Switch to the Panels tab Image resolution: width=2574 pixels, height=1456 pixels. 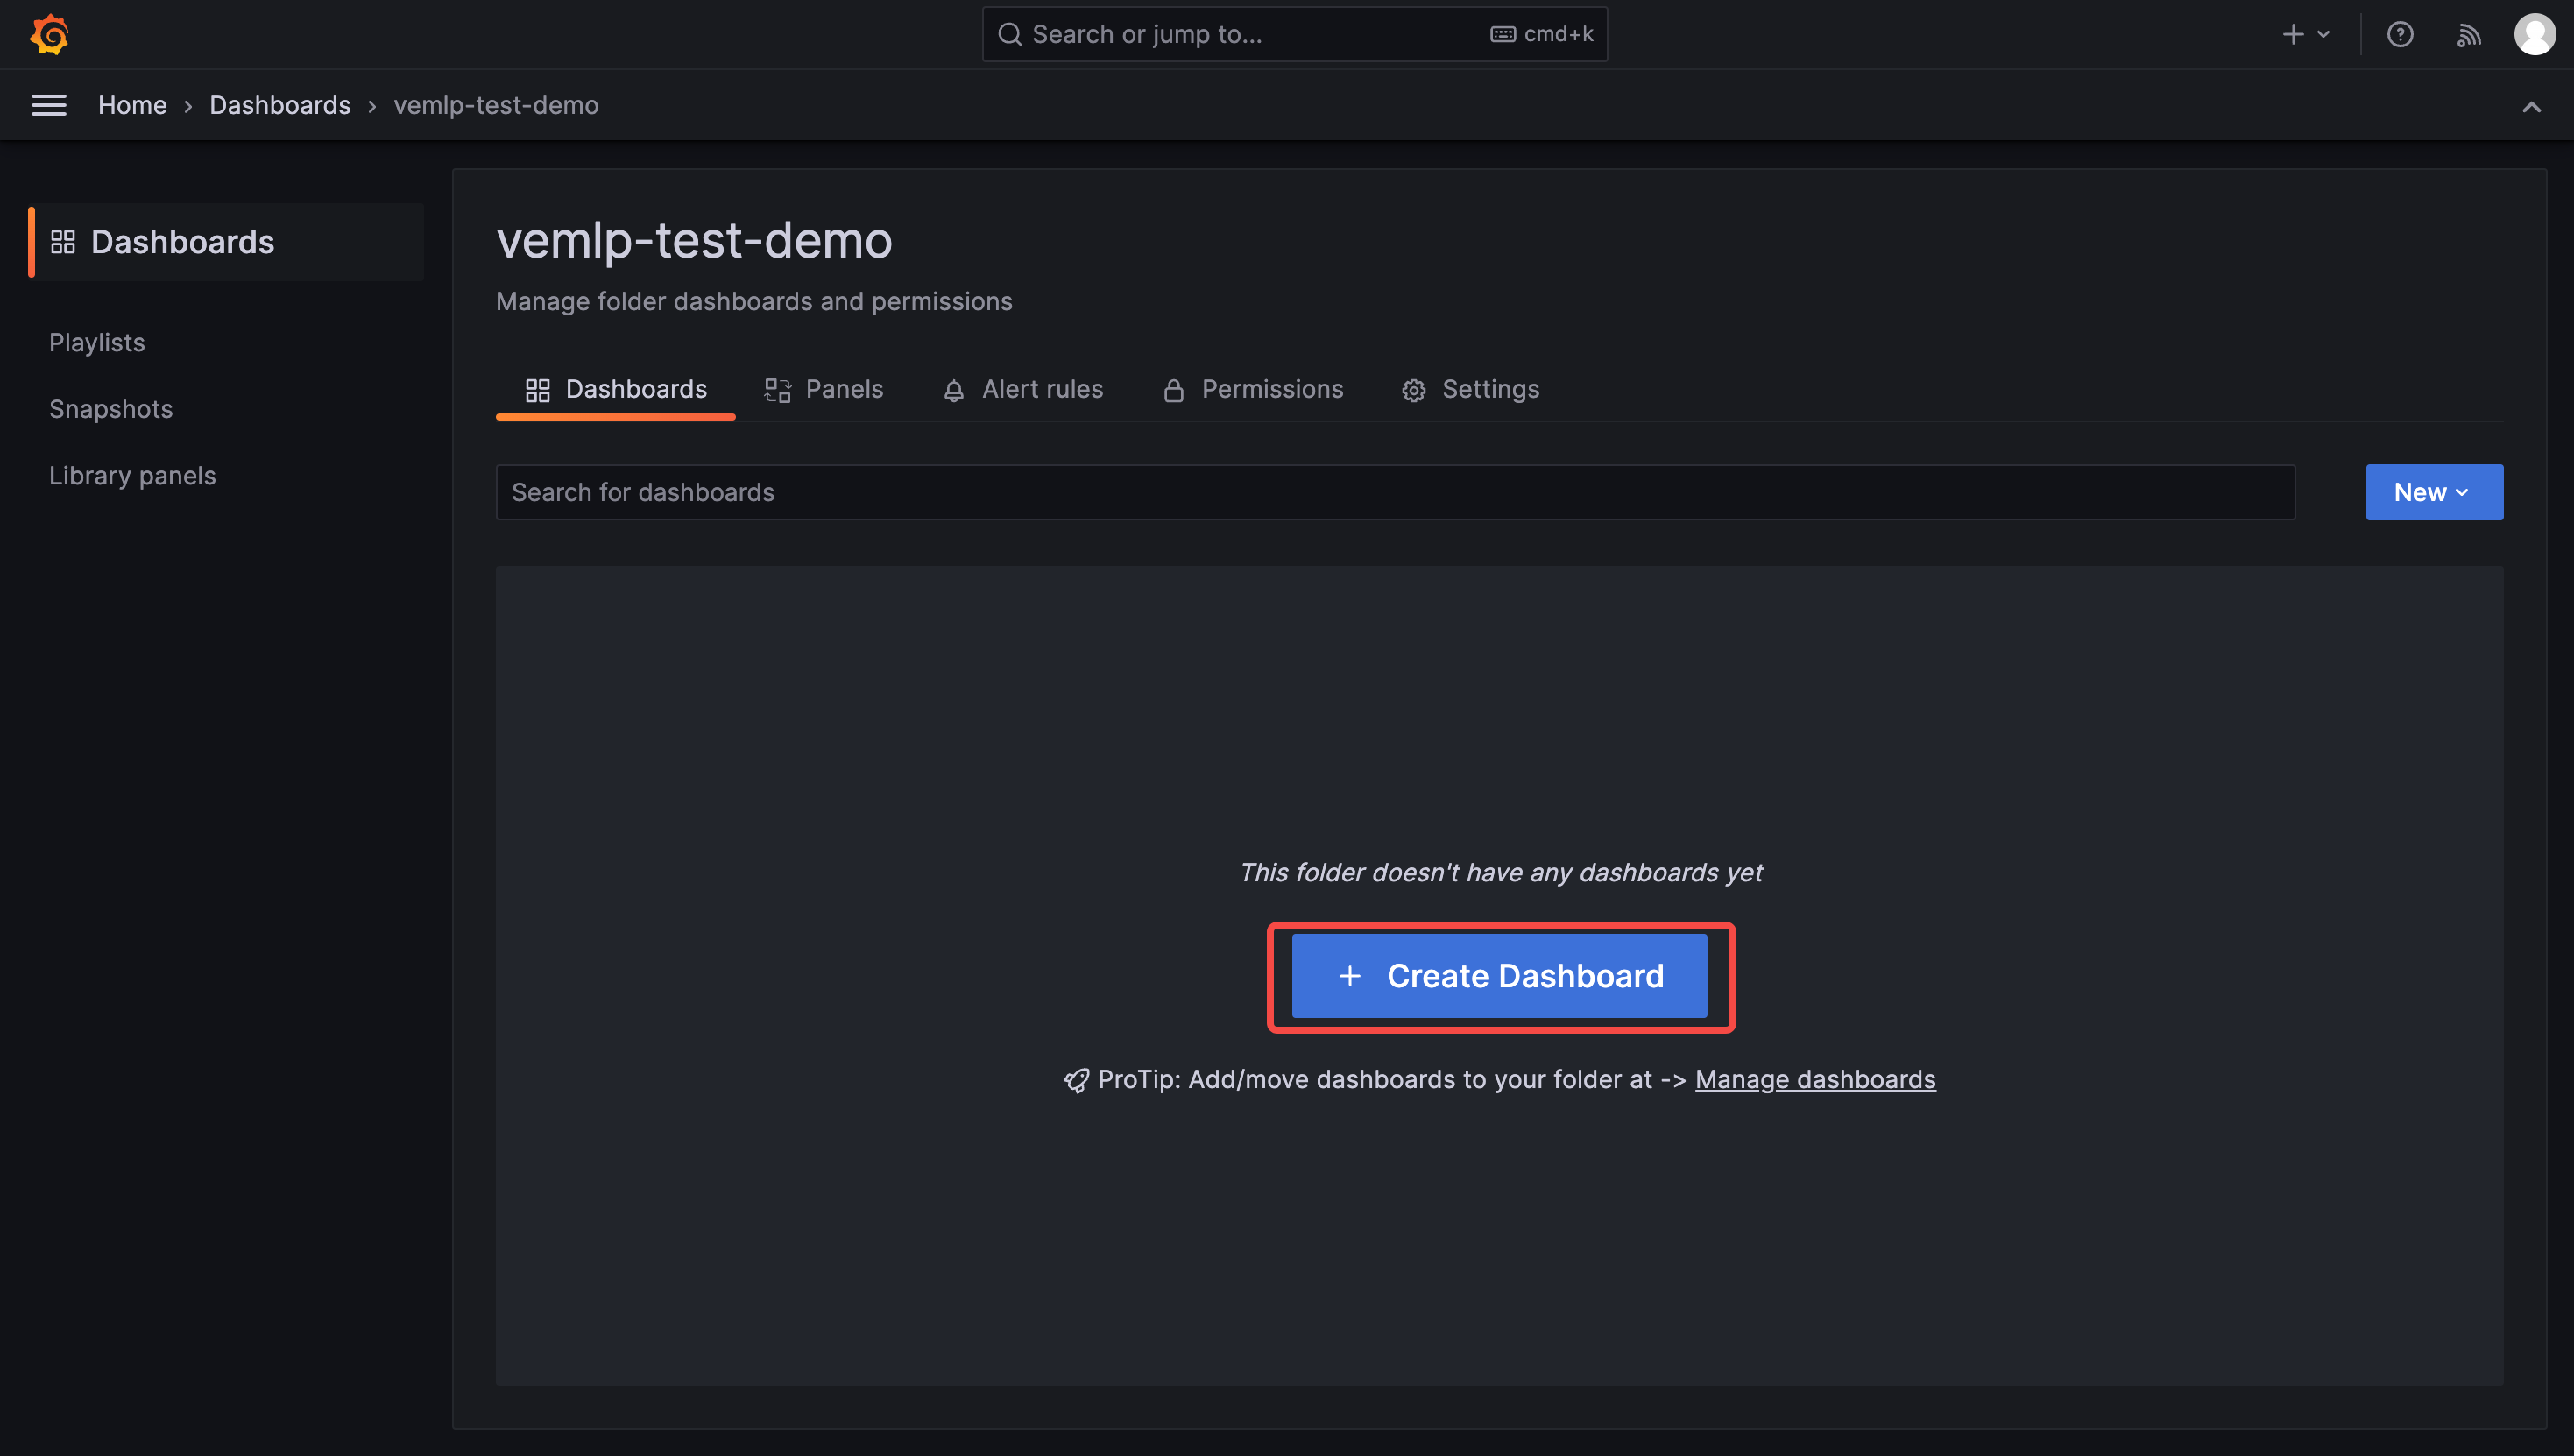coord(824,390)
